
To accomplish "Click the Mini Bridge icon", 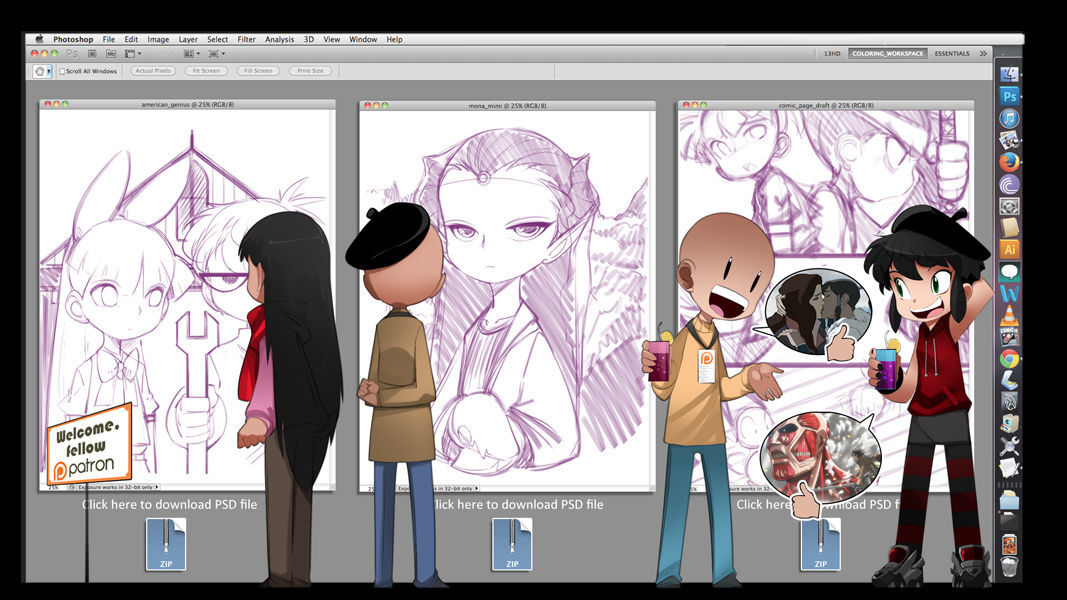I will pos(111,53).
